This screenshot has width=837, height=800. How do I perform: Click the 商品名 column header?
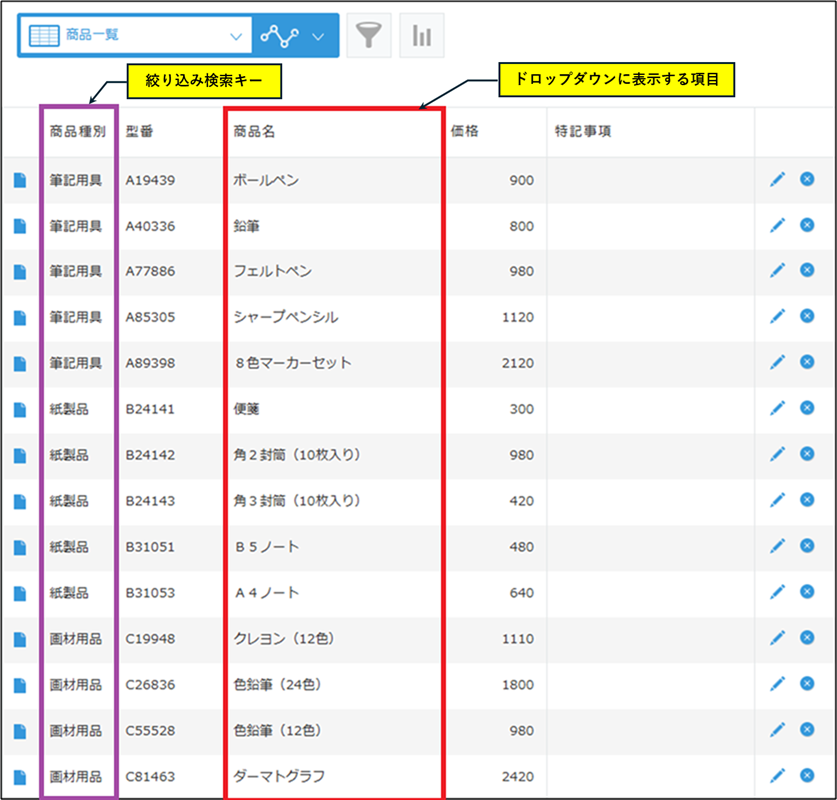coord(254,131)
